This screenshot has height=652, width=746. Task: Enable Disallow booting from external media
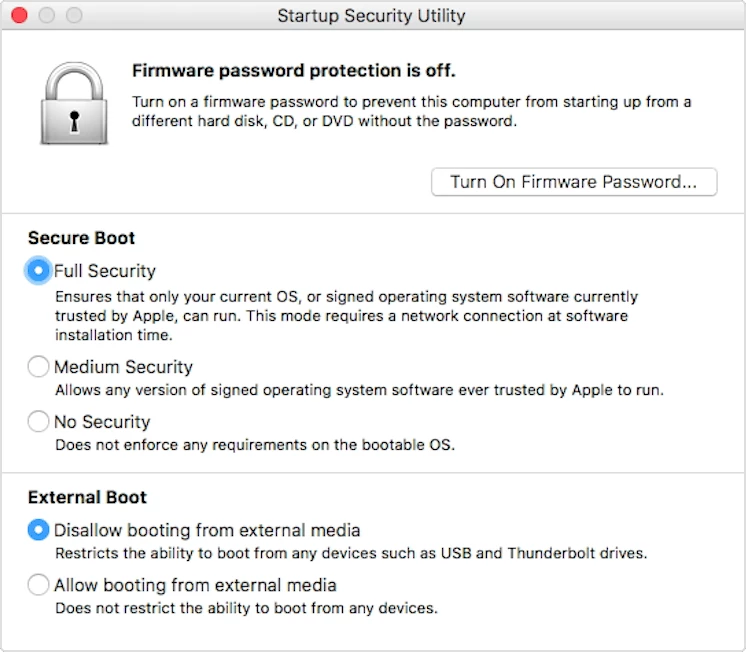[39, 530]
